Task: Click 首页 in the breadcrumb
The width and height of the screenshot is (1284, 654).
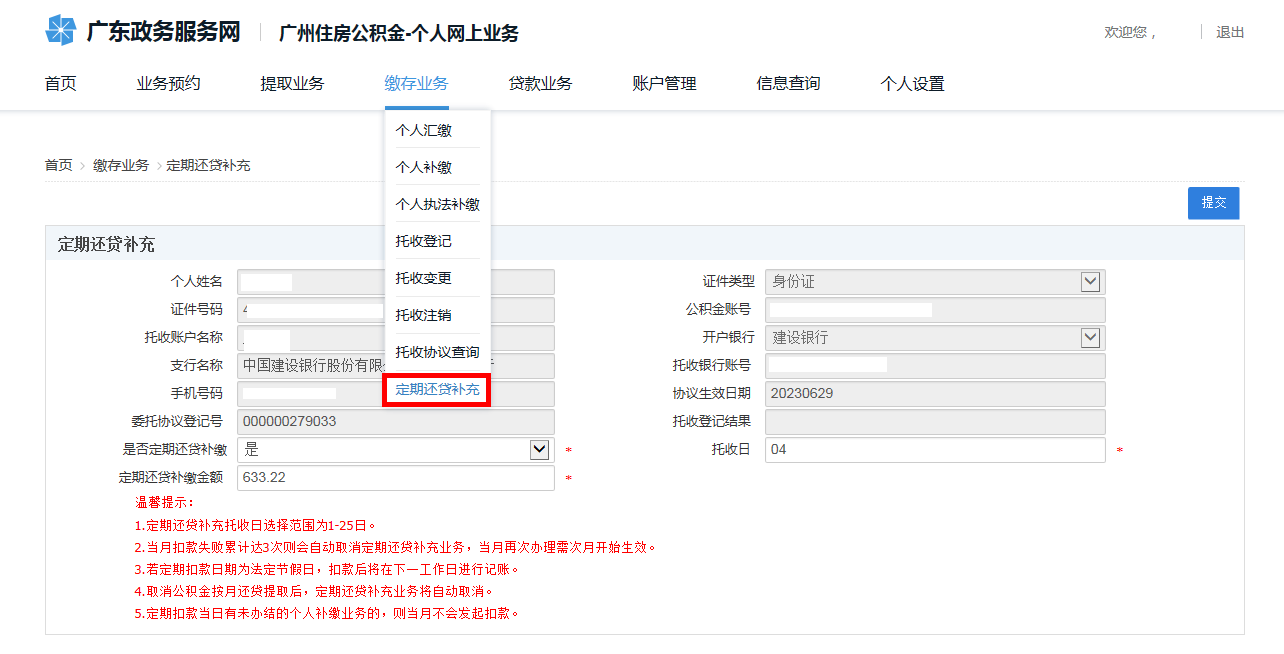Action: click(58, 165)
